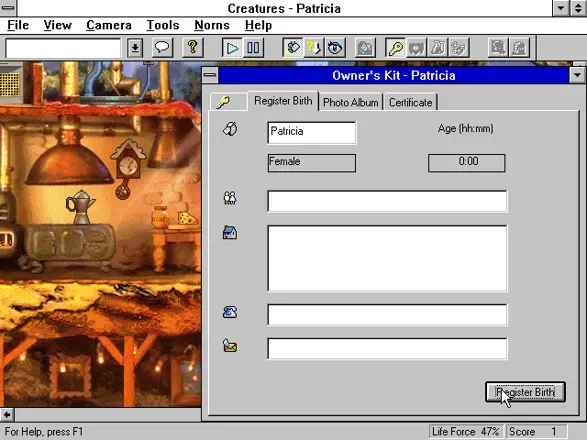The width and height of the screenshot is (587, 440).
Task: Click the hand-and-norn toolbar icon
Action: pos(293,48)
